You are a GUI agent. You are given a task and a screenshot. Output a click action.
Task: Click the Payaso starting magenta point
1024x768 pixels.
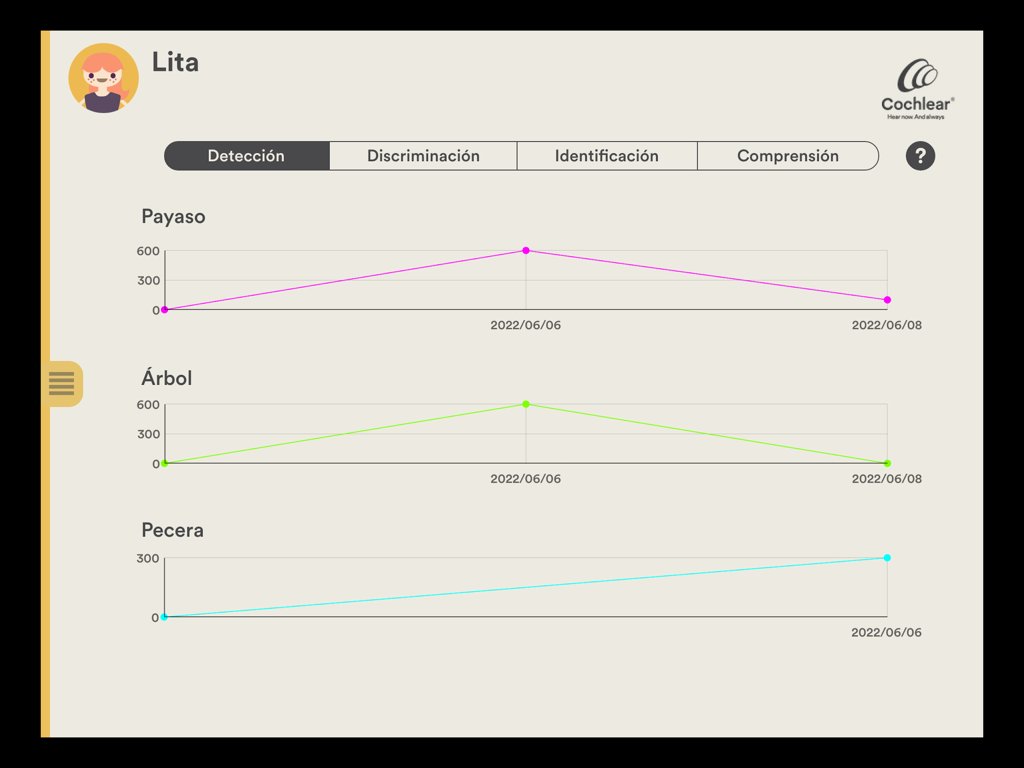(x=165, y=310)
